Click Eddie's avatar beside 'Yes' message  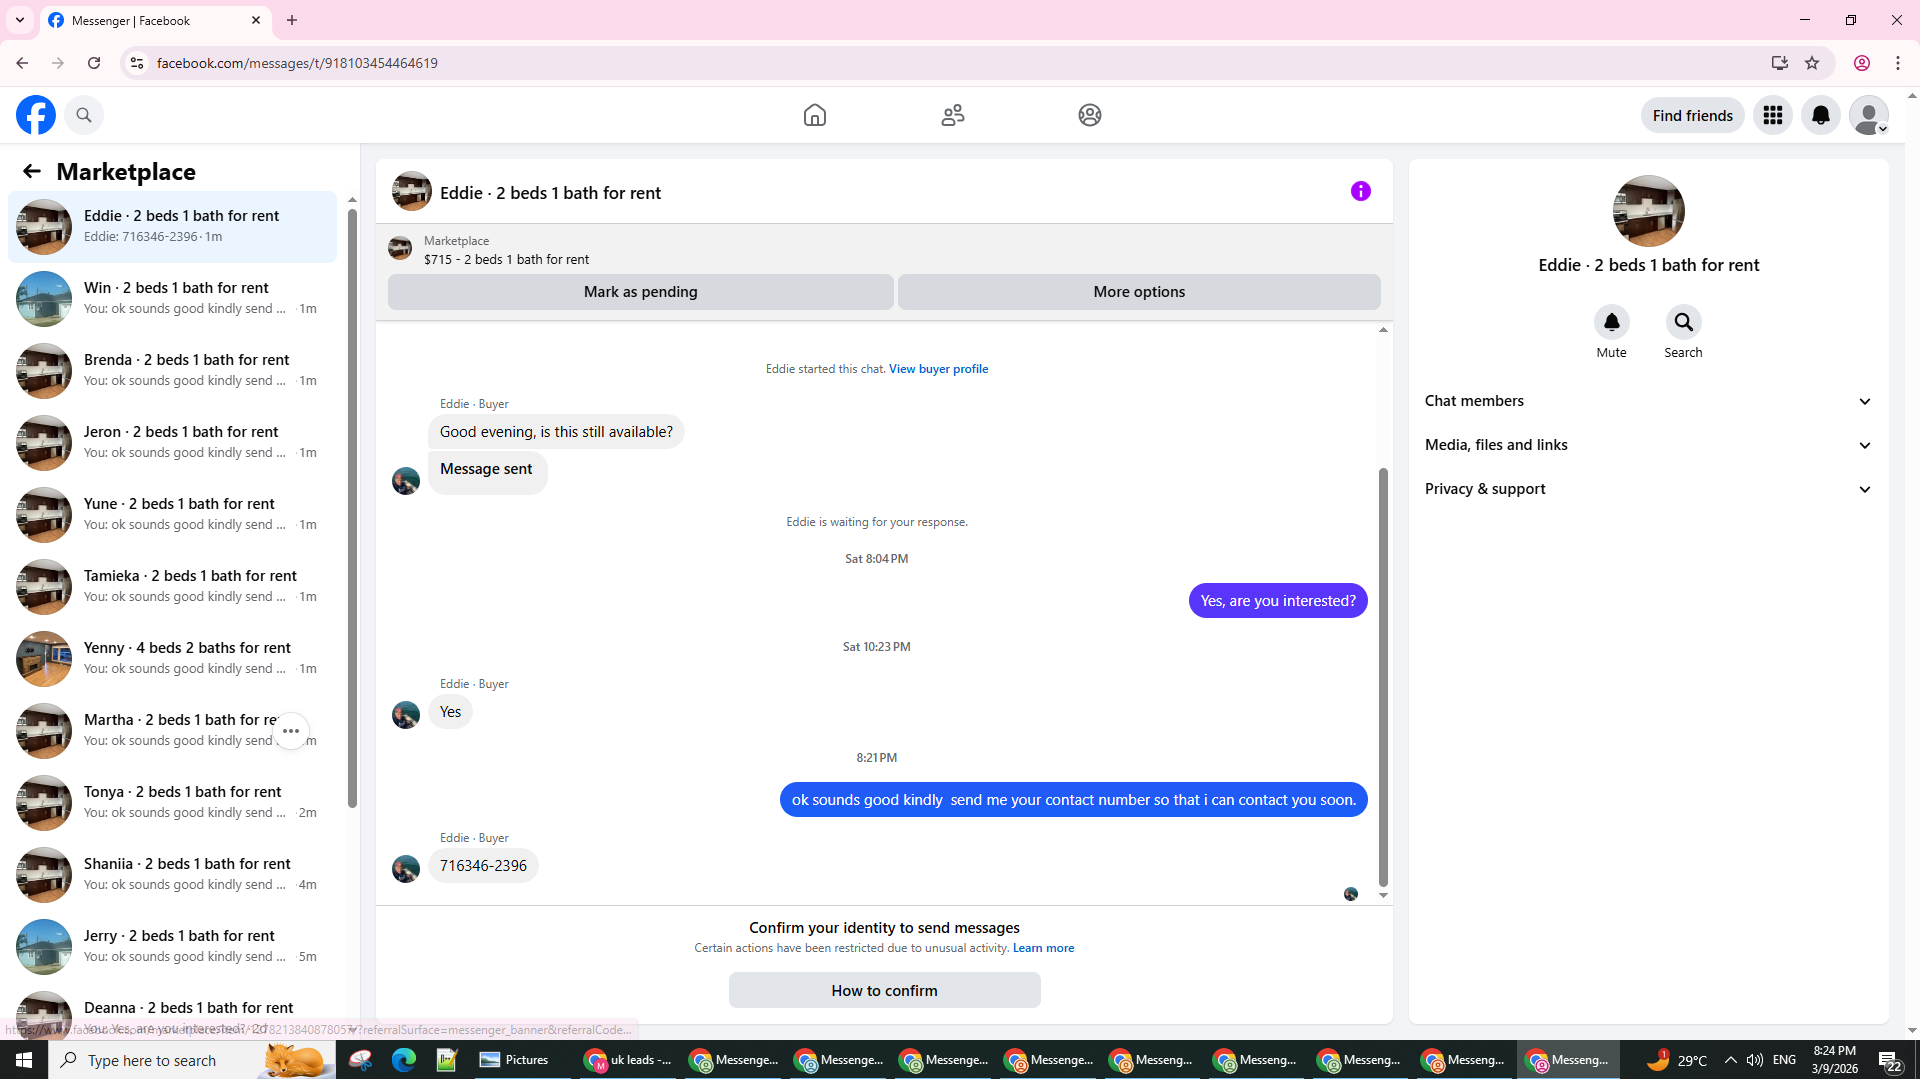[406, 715]
